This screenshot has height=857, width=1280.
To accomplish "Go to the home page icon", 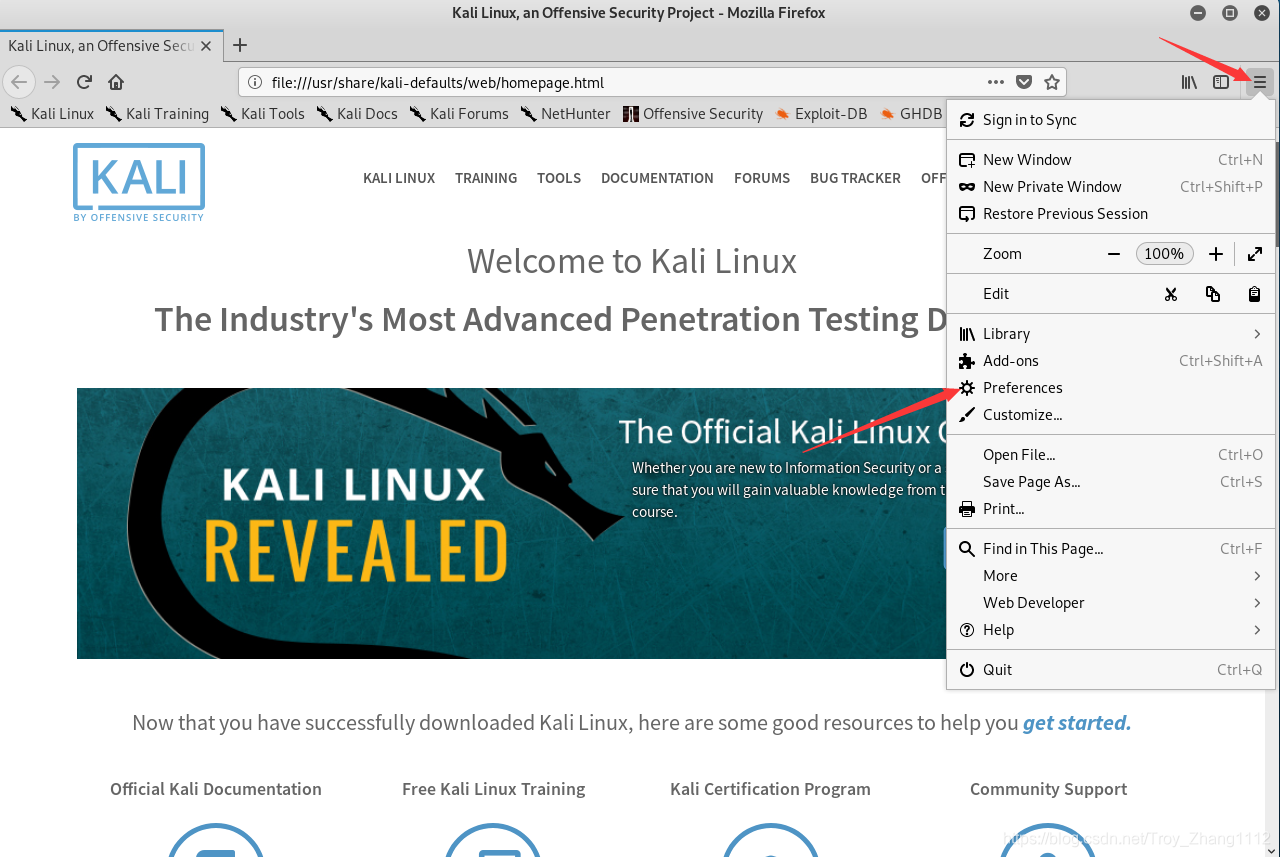I will (116, 82).
